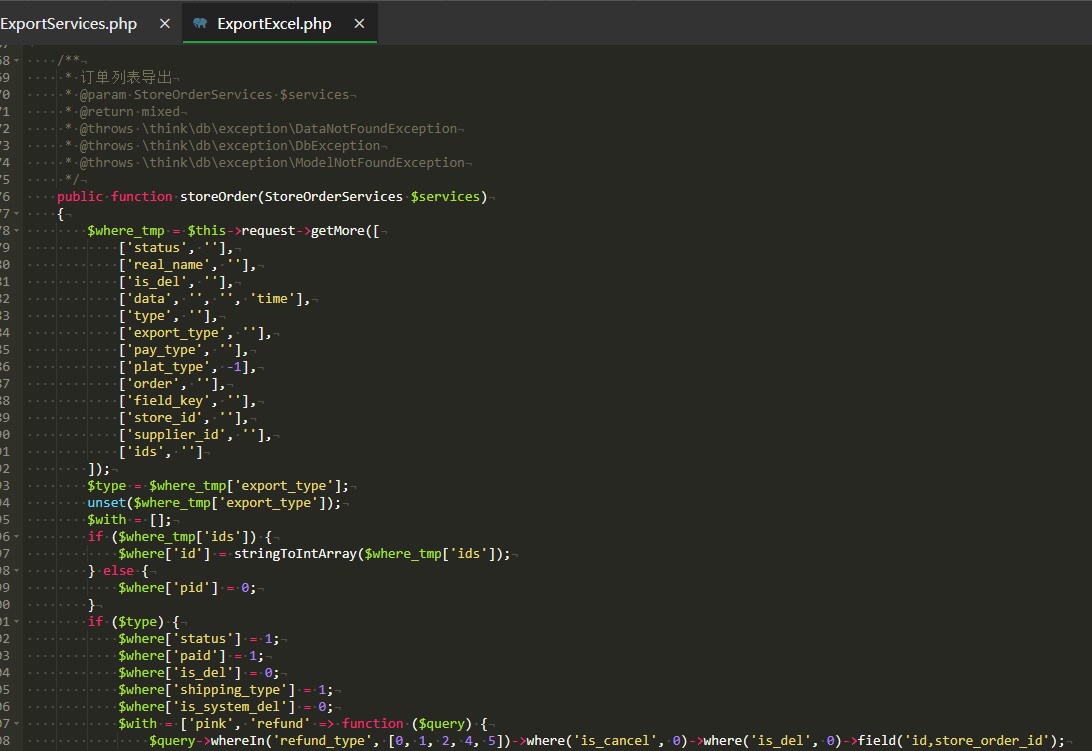Click the PHP elephant icon on ExportExcel.php tab
The height and width of the screenshot is (751, 1092).
click(200, 23)
